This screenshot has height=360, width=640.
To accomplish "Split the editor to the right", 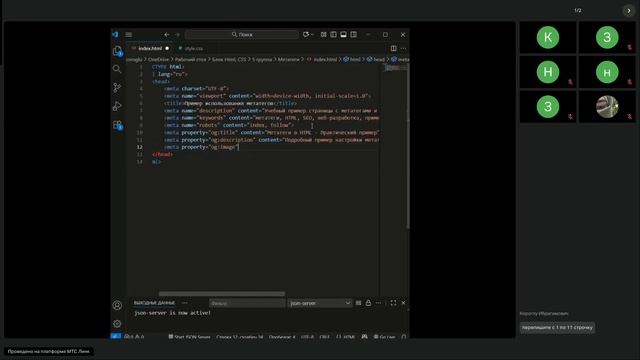I will coord(393,48).
